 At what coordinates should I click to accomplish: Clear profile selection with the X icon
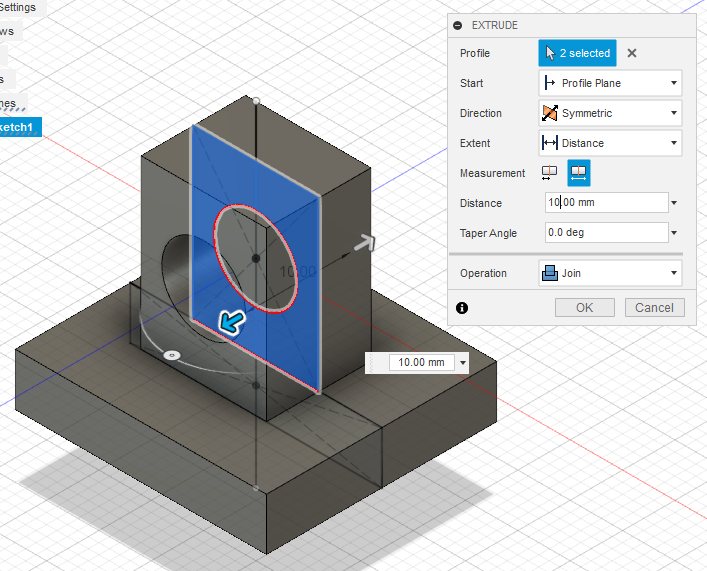pyautogui.click(x=632, y=53)
